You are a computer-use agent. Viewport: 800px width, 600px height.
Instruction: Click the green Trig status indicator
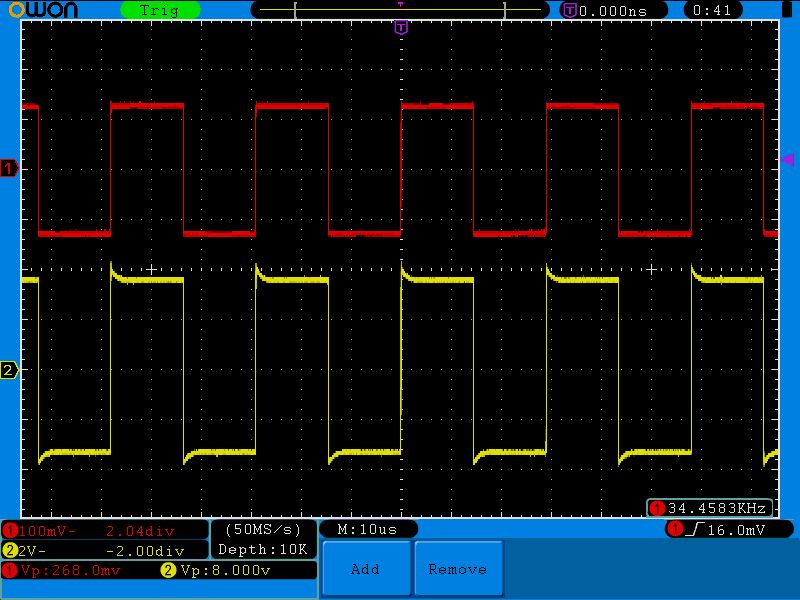(159, 10)
